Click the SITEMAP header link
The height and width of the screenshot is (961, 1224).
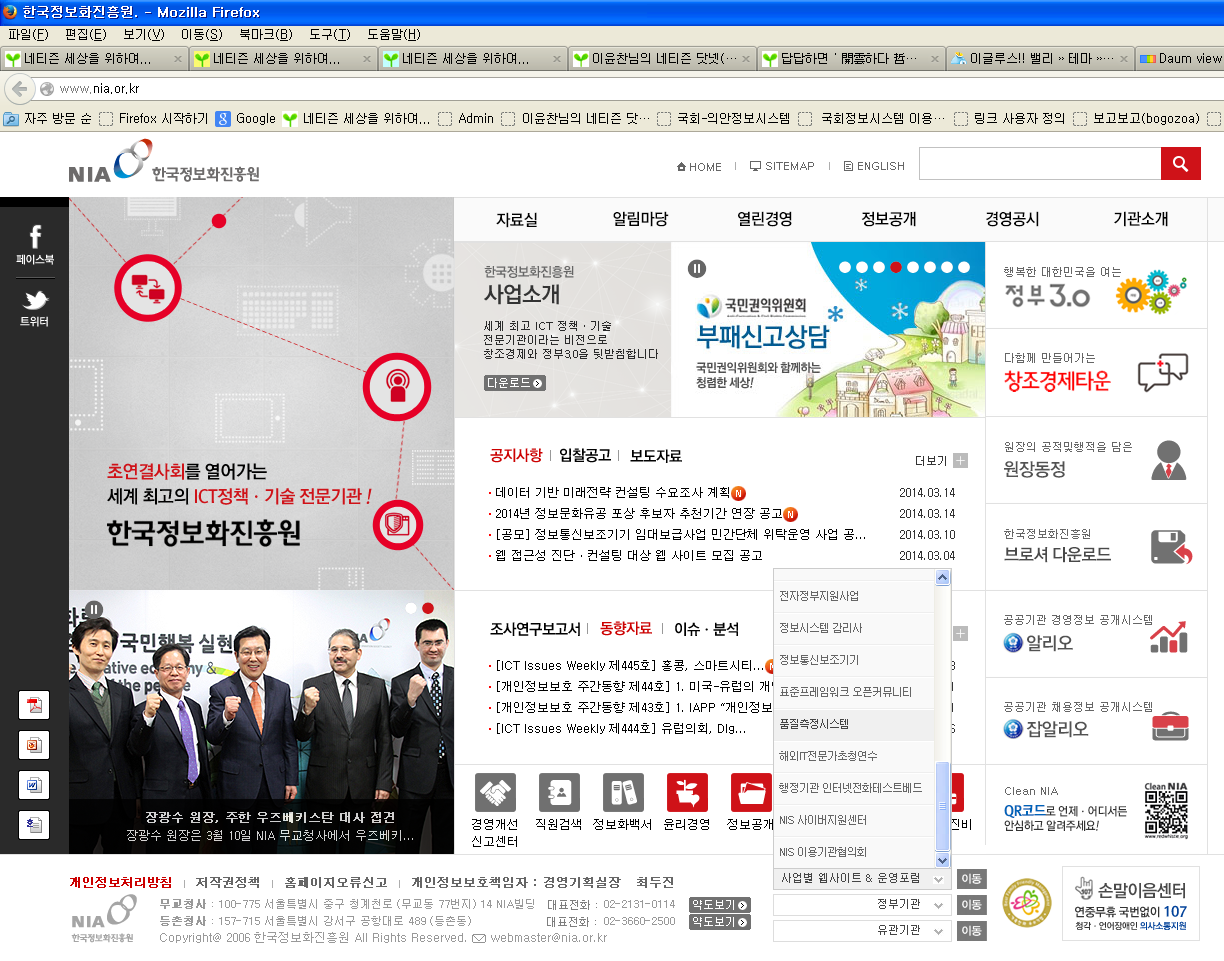782,166
